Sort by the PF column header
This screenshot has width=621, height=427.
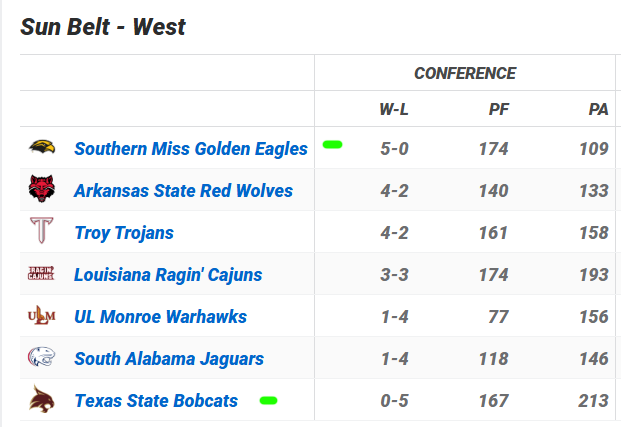coord(498,109)
